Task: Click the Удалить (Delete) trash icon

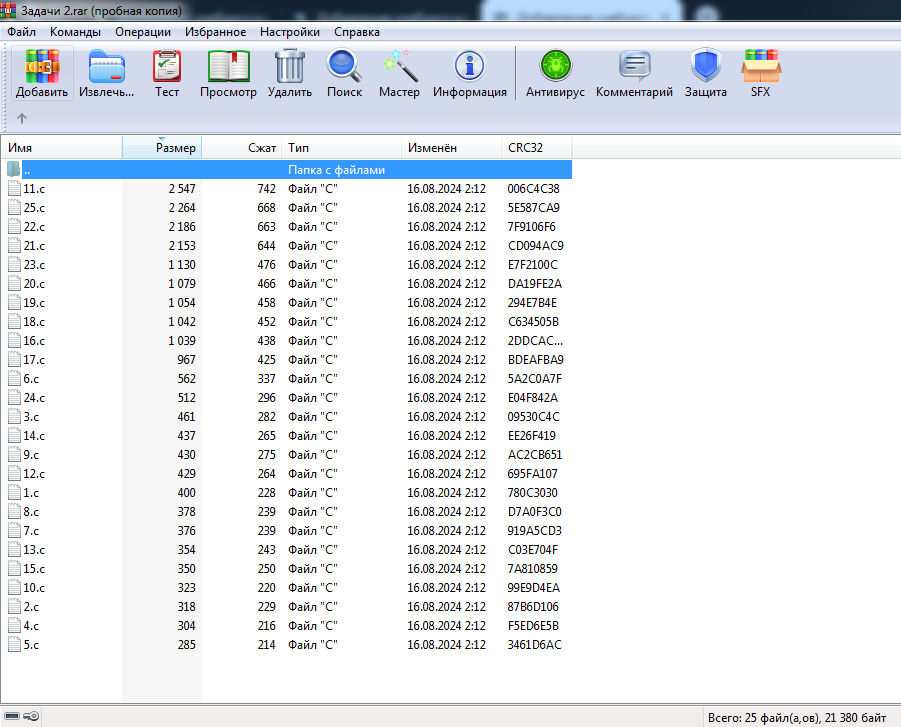Action: [x=290, y=68]
